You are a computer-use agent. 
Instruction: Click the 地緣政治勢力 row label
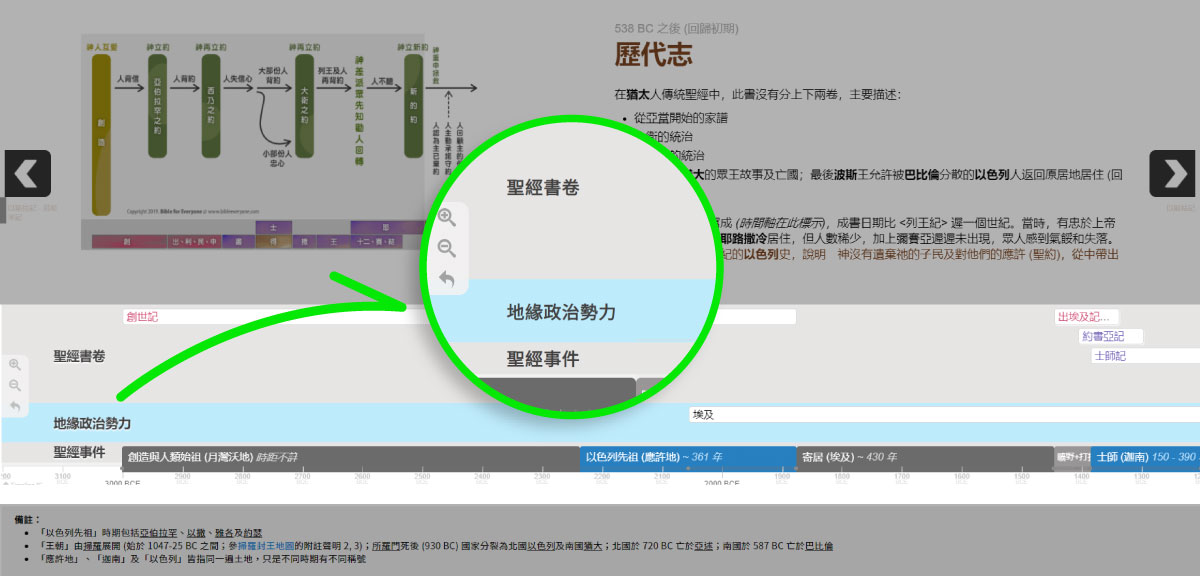[x=92, y=424]
